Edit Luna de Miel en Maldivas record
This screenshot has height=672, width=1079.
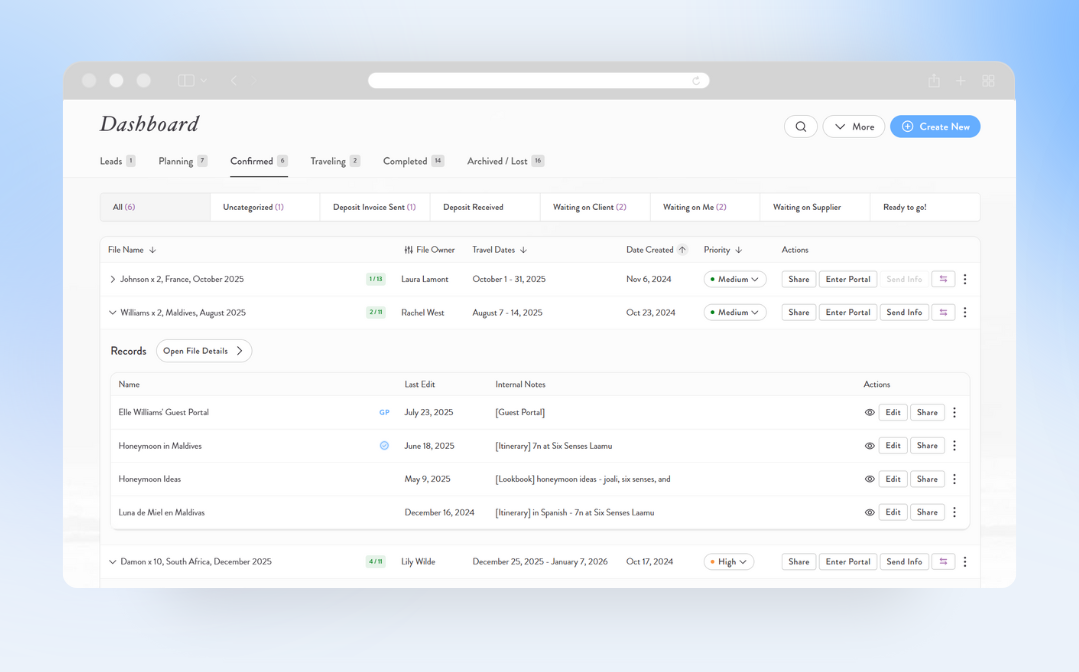pyautogui.click(x=893, y=512)
